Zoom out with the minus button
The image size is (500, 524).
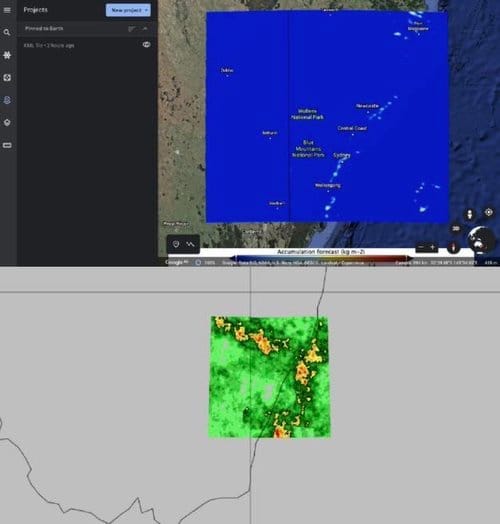[421, 247]
